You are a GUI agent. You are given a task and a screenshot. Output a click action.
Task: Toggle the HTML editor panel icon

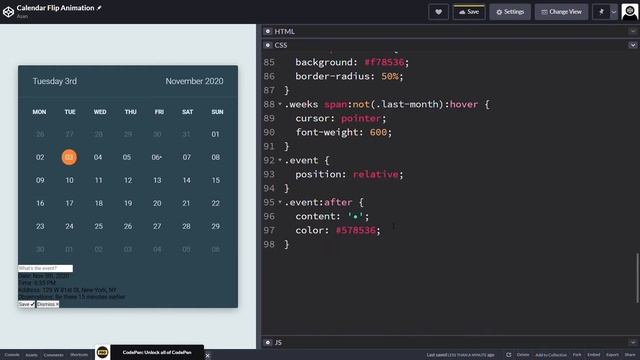coord(268,31)
